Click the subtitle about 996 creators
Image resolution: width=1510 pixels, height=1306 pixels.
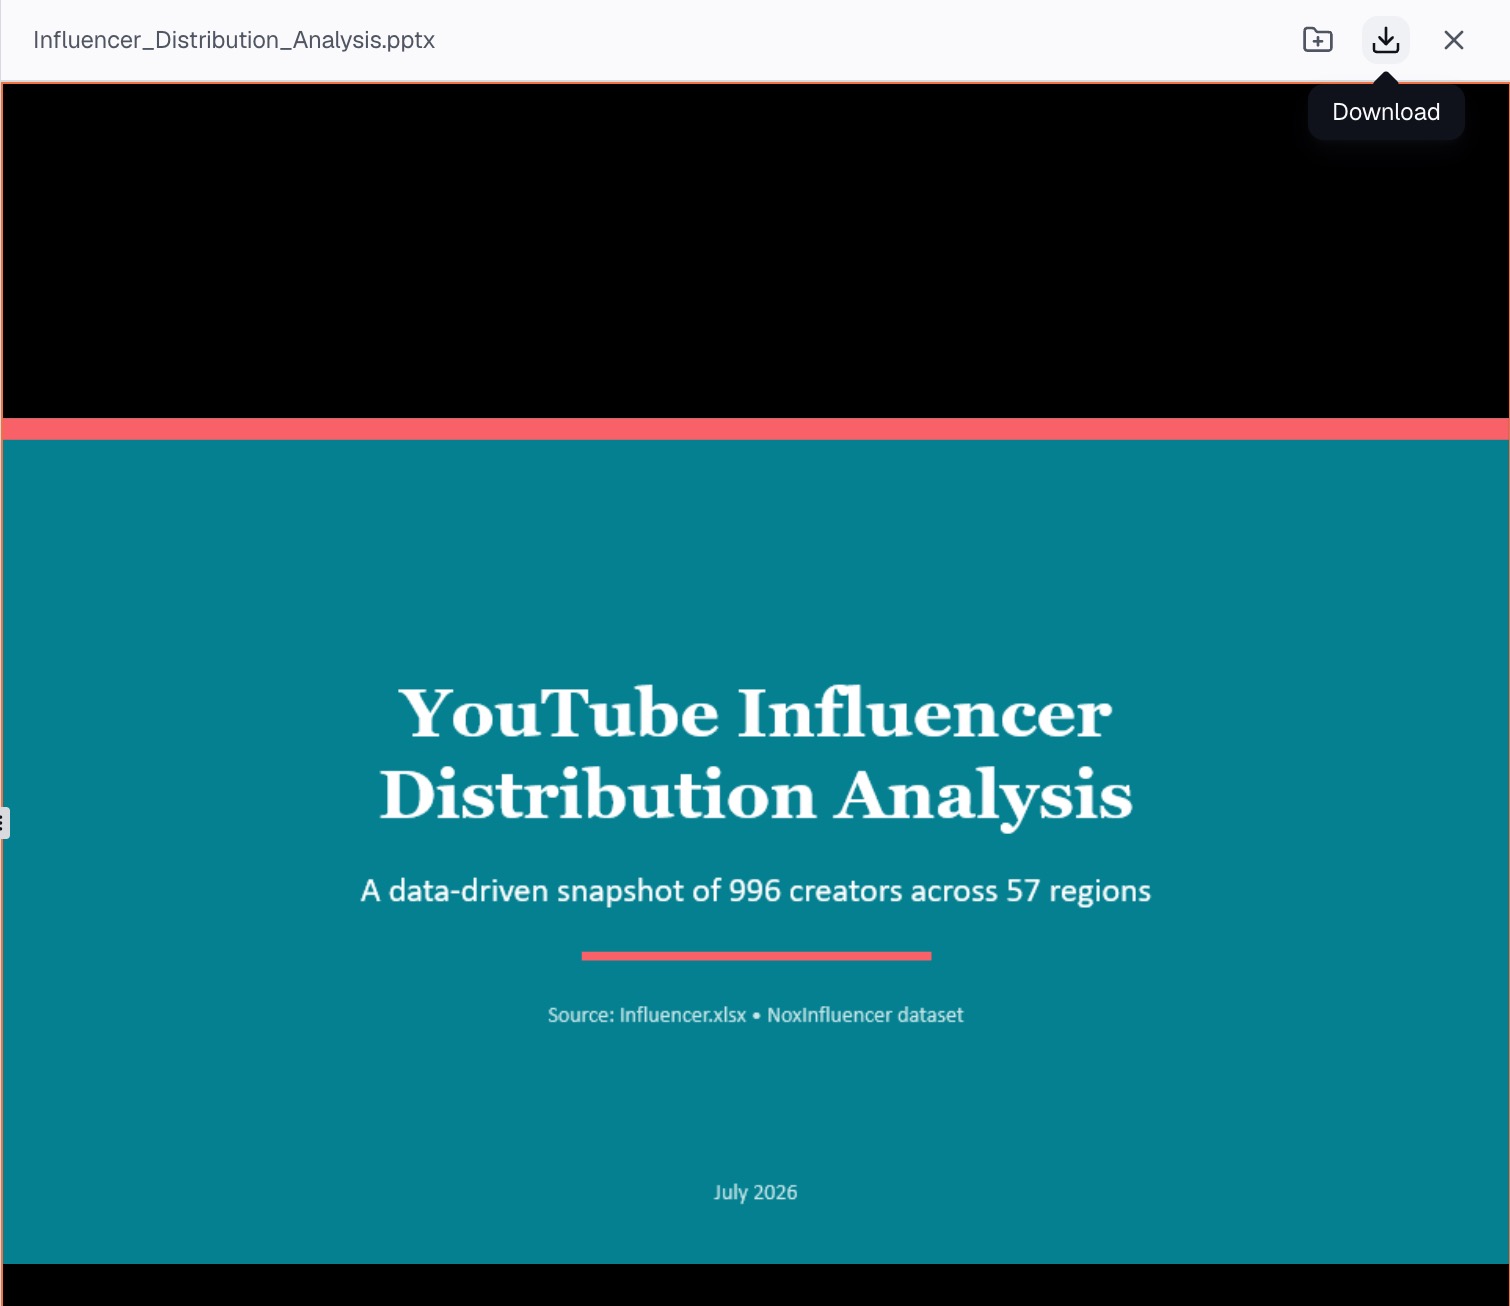point(756,890)
